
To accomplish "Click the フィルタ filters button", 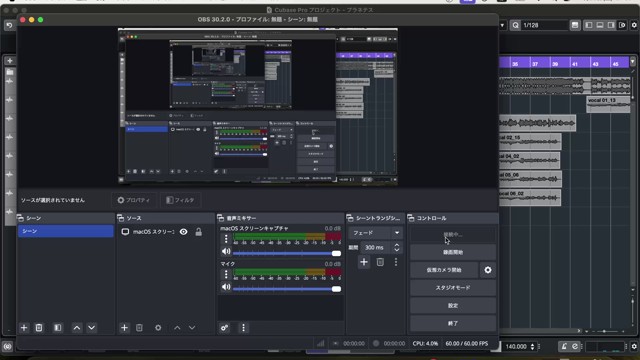I will [180, 200].
